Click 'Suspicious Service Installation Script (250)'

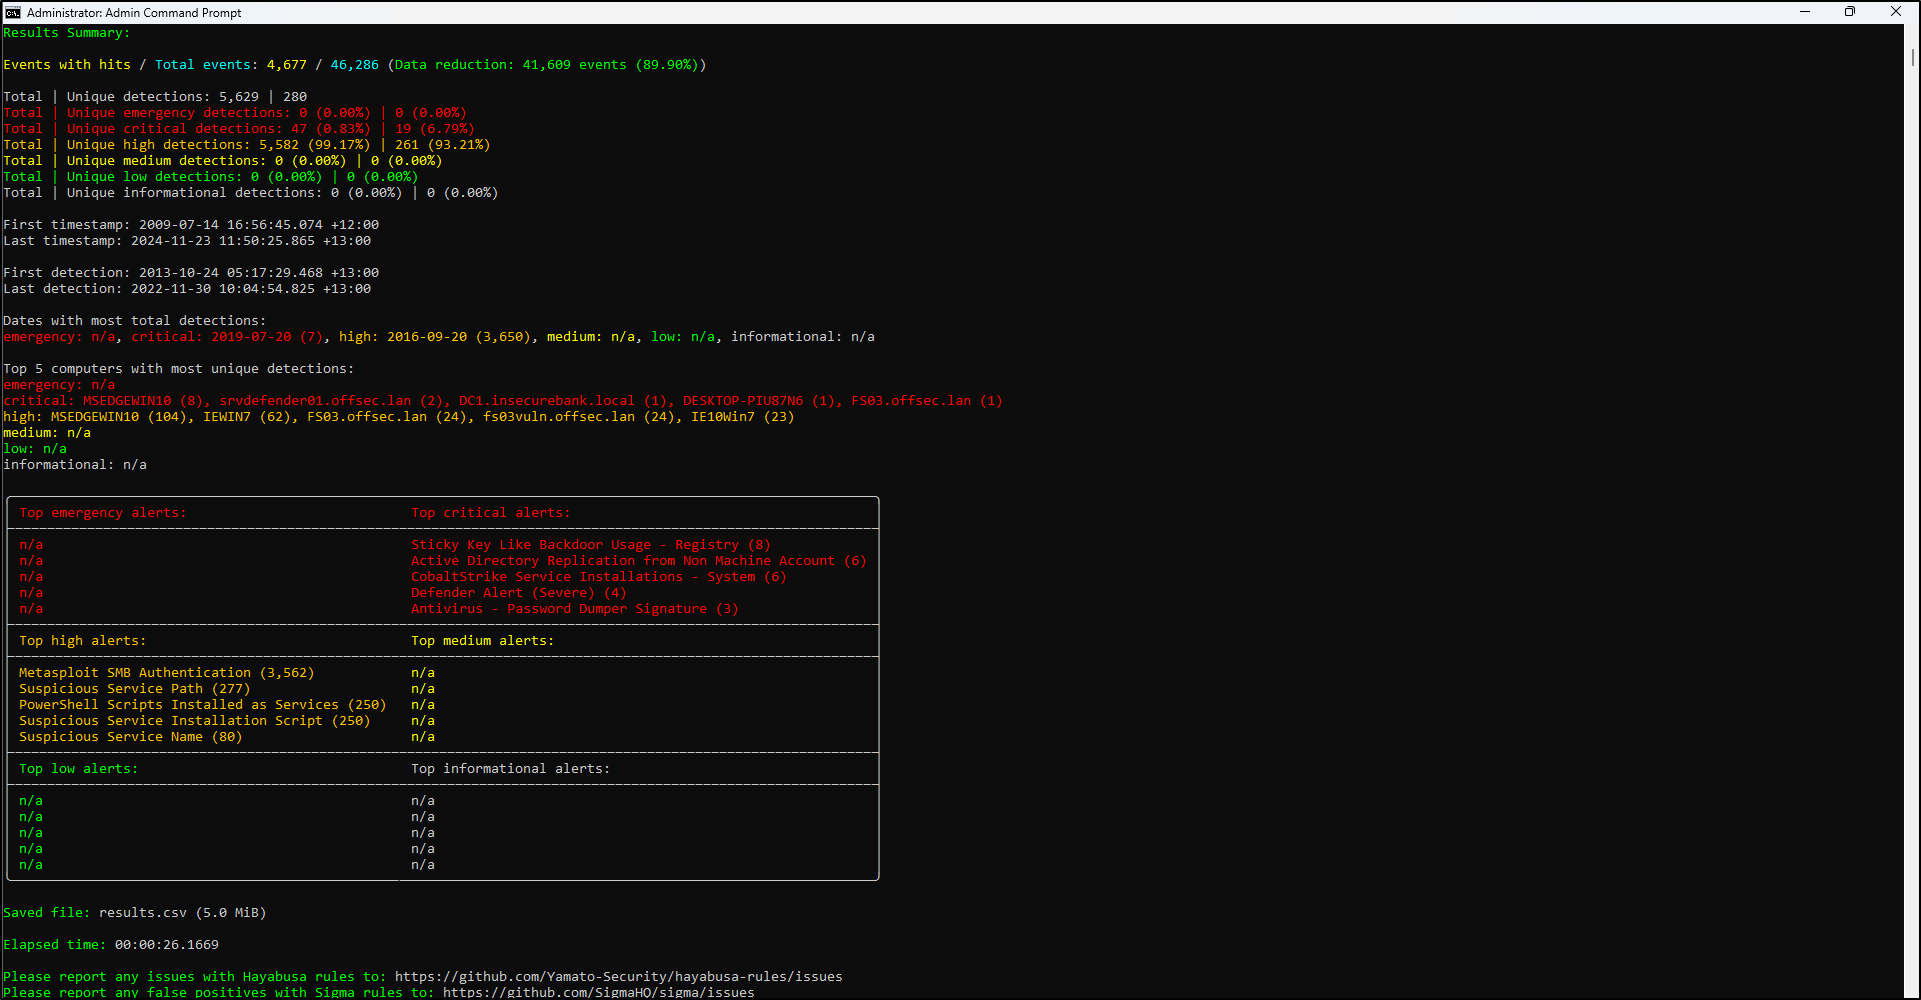pyautogui.click(x=195, y=721)
